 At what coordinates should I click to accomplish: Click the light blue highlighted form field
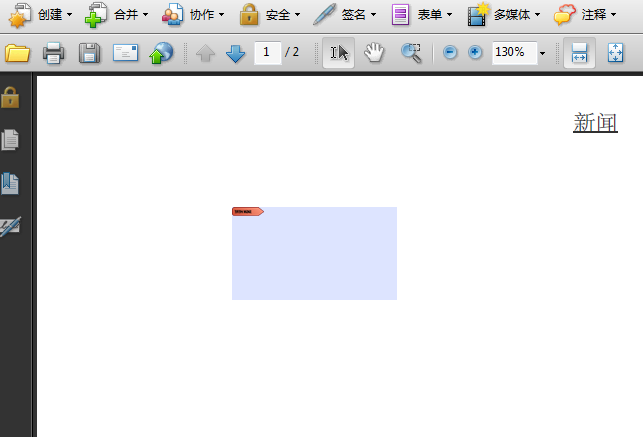[315, 253]
